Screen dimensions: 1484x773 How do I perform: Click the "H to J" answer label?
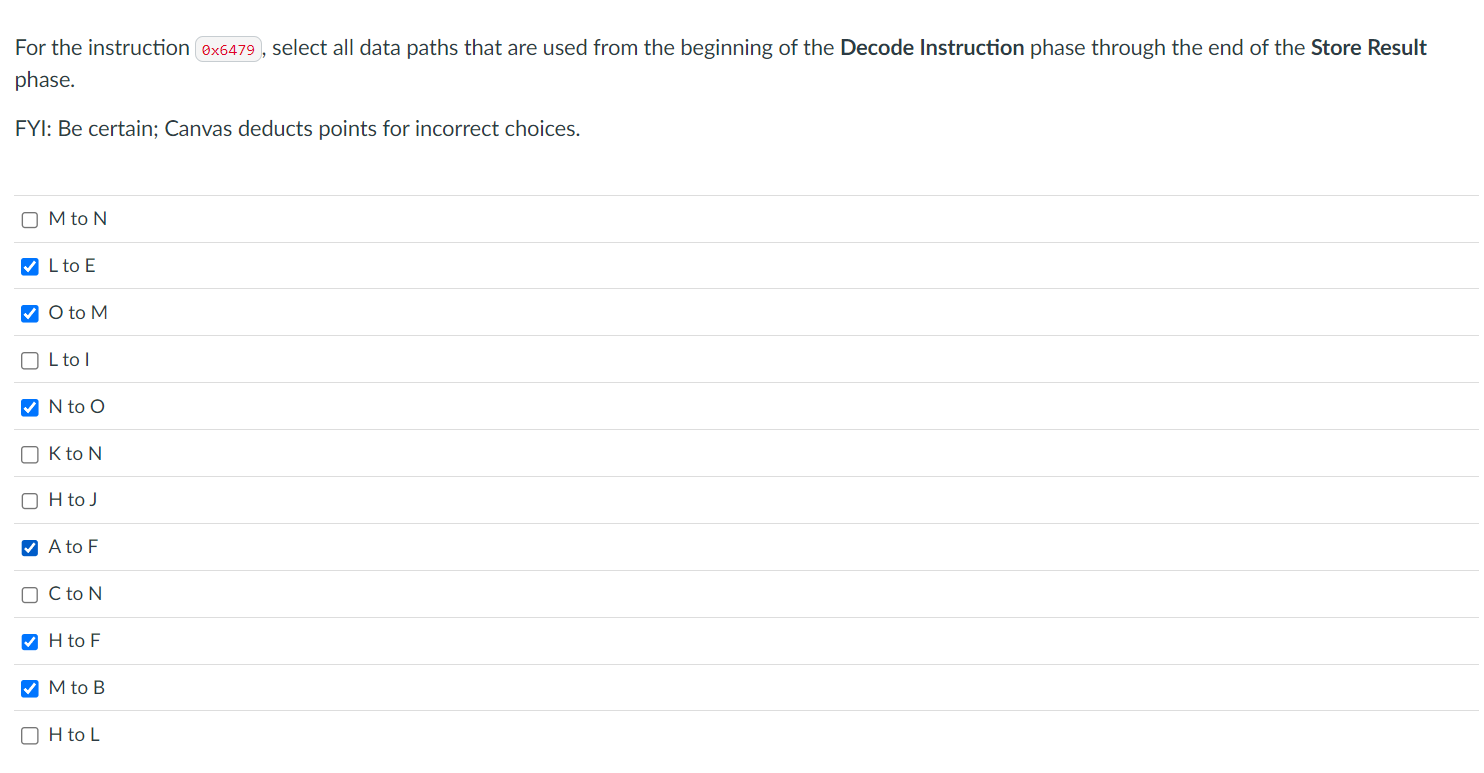72,500
